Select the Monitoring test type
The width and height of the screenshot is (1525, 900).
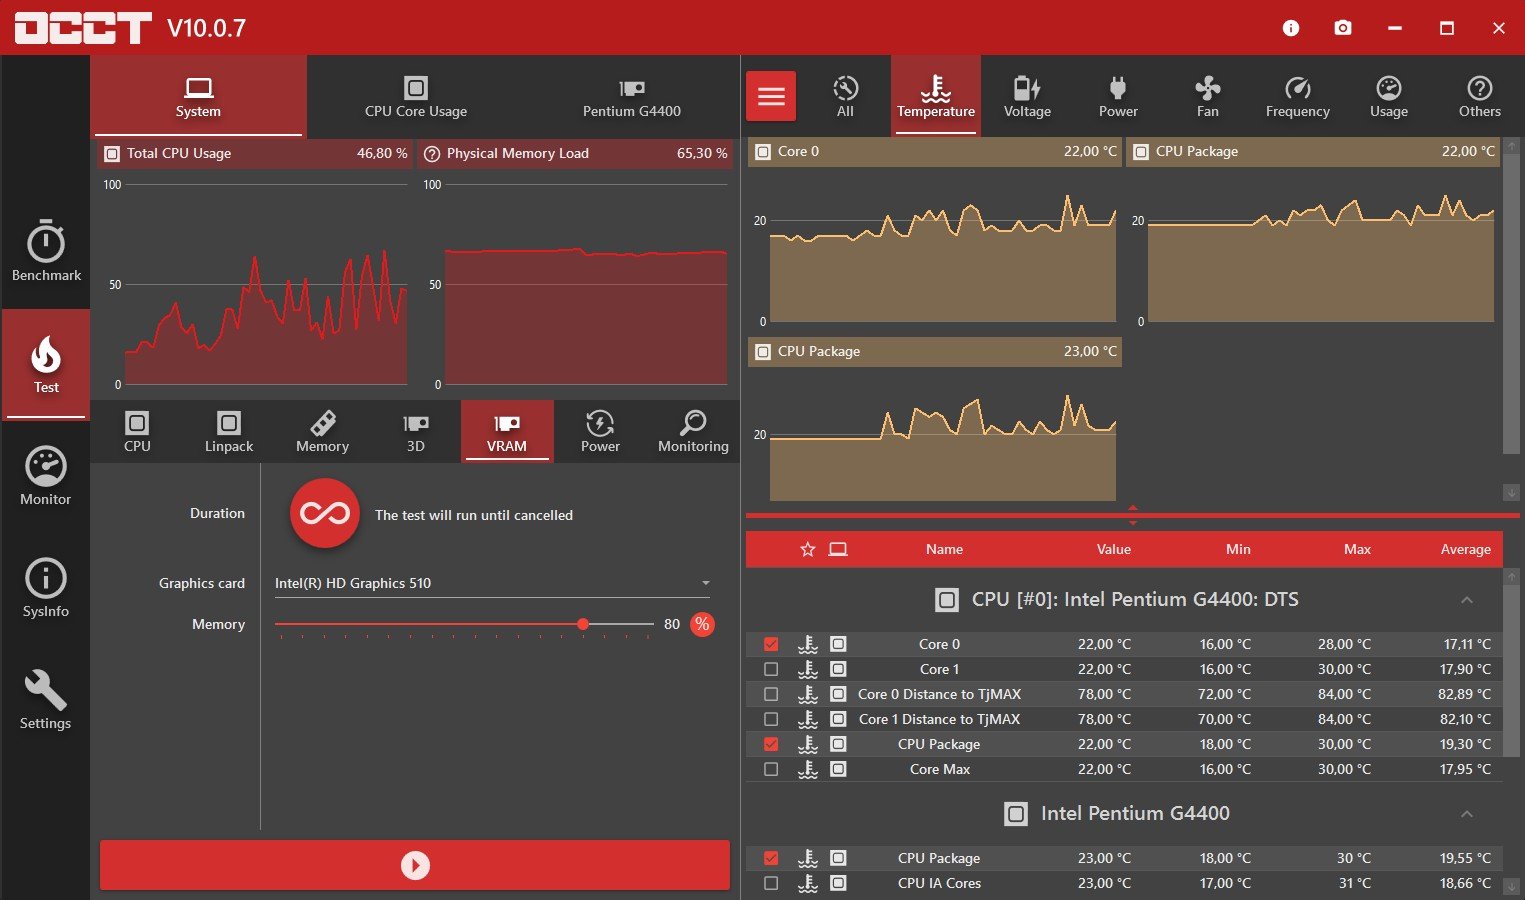[693, 431]
